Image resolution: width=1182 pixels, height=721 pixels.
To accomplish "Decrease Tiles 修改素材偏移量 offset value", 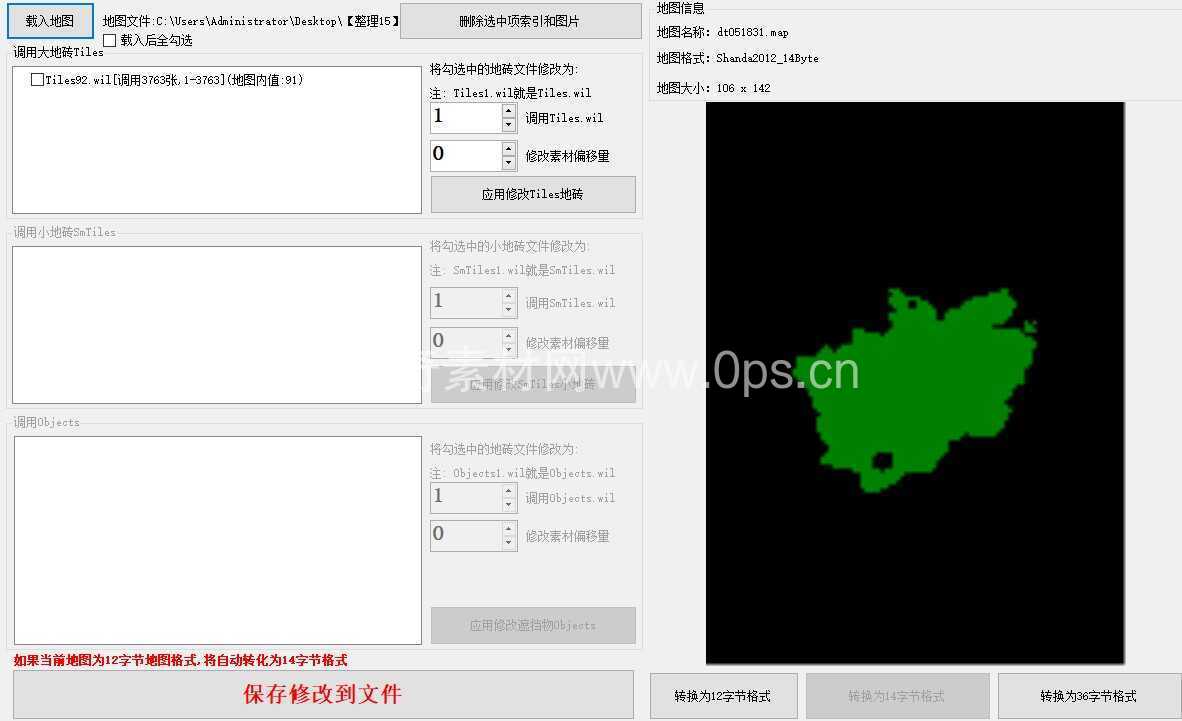I will coord(508,162).
